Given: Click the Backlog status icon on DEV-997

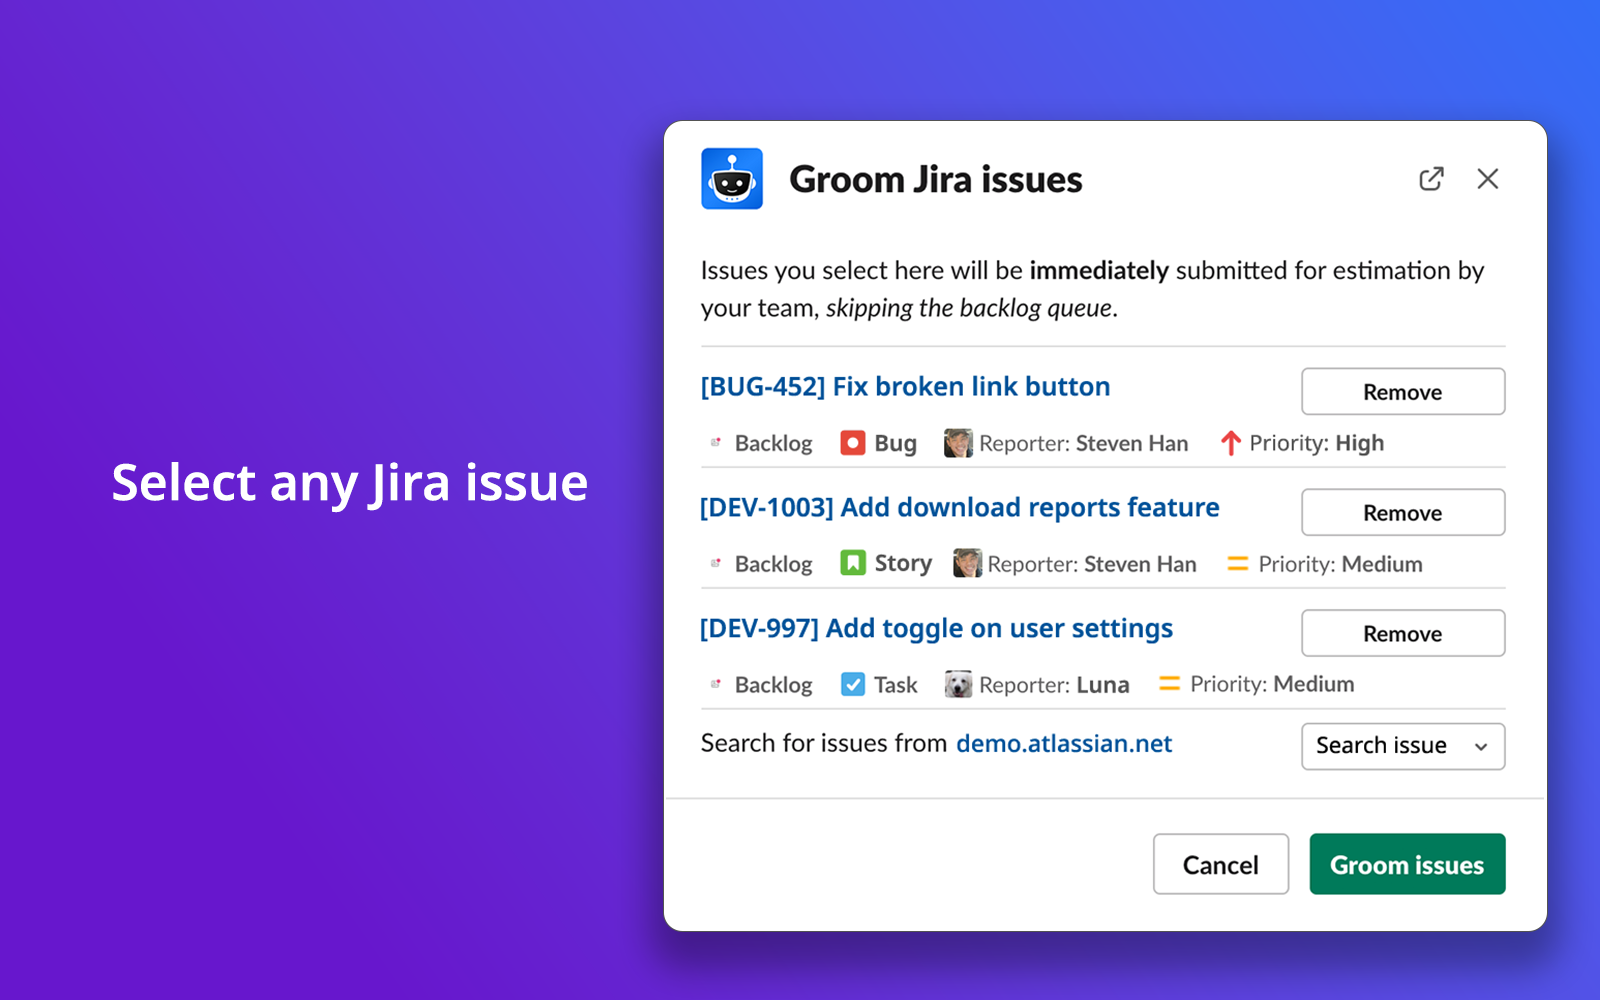Looking at the screenshot, I should click(x=716, y=684).
